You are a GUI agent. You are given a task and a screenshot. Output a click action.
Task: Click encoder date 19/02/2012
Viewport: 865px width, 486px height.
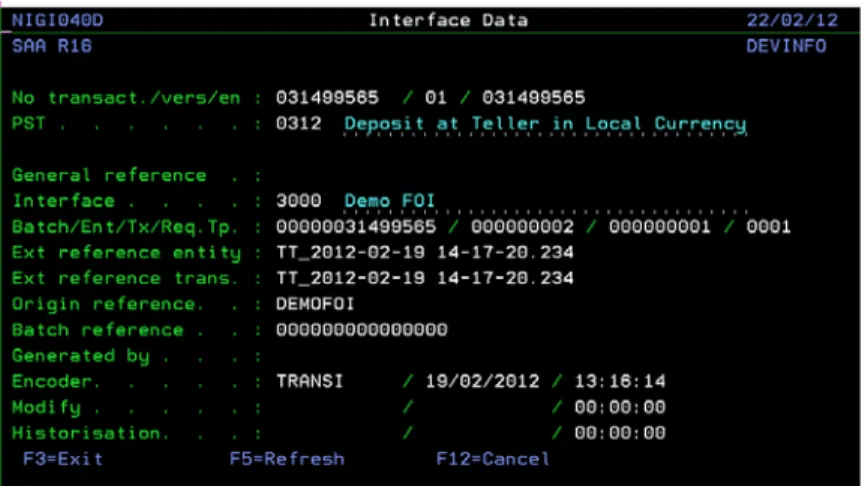(482, 381)
